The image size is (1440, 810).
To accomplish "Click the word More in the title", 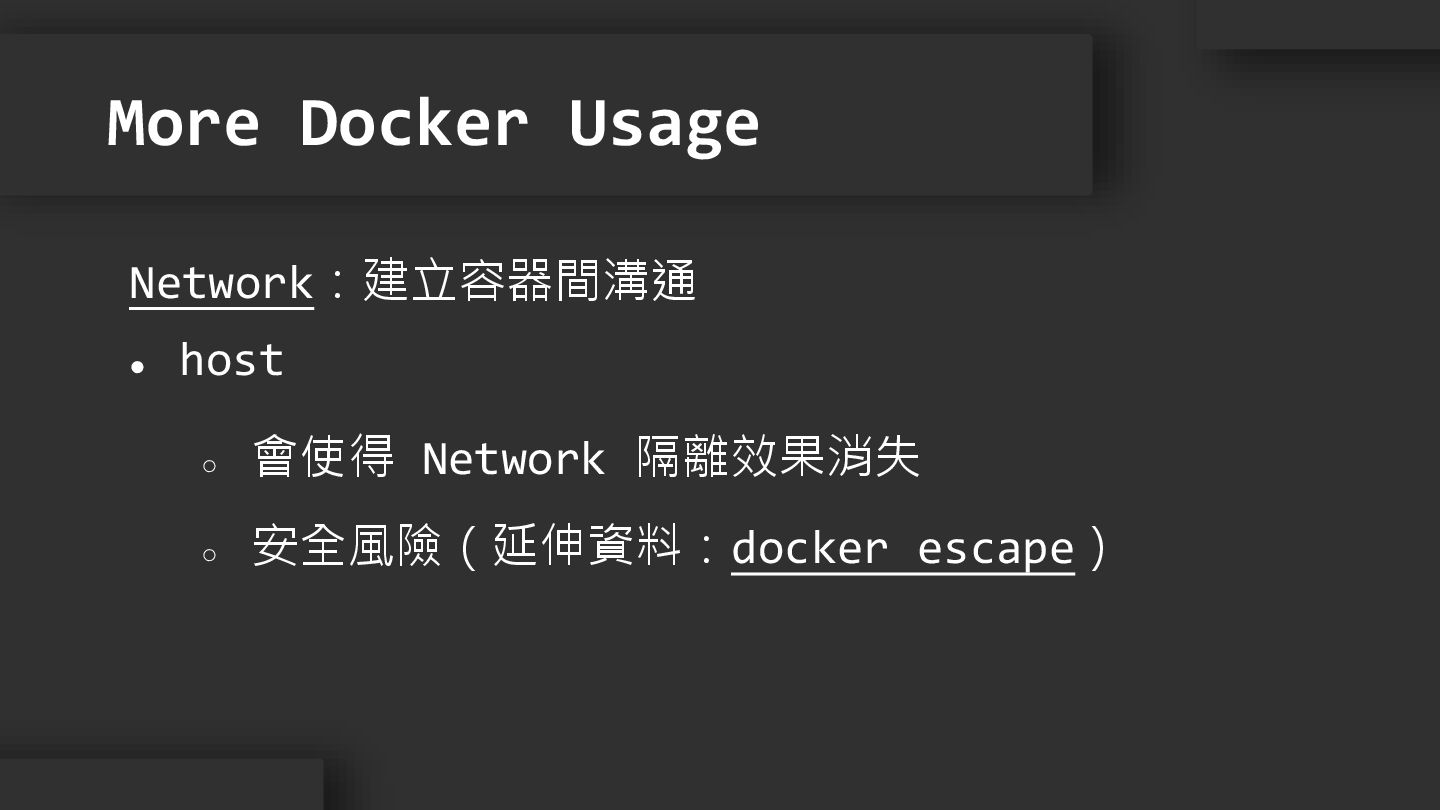I will pos(183,123).
